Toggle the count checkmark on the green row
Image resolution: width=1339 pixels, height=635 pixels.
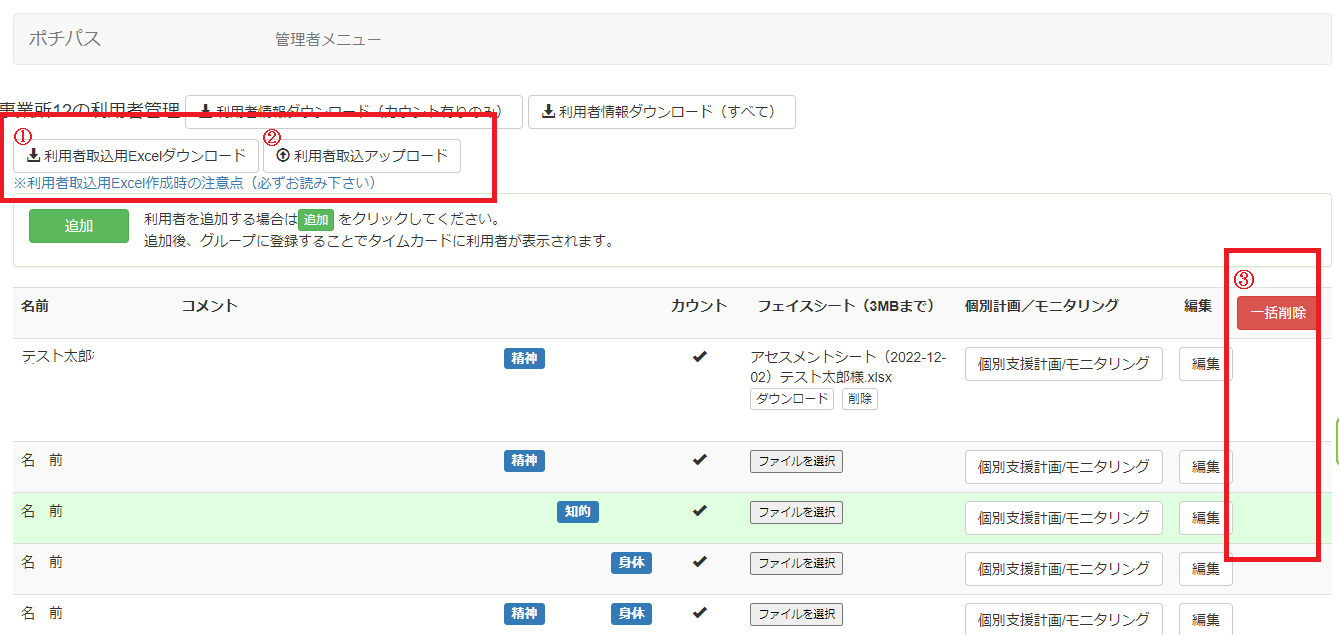pyautogui.click(x=701, y=510)
